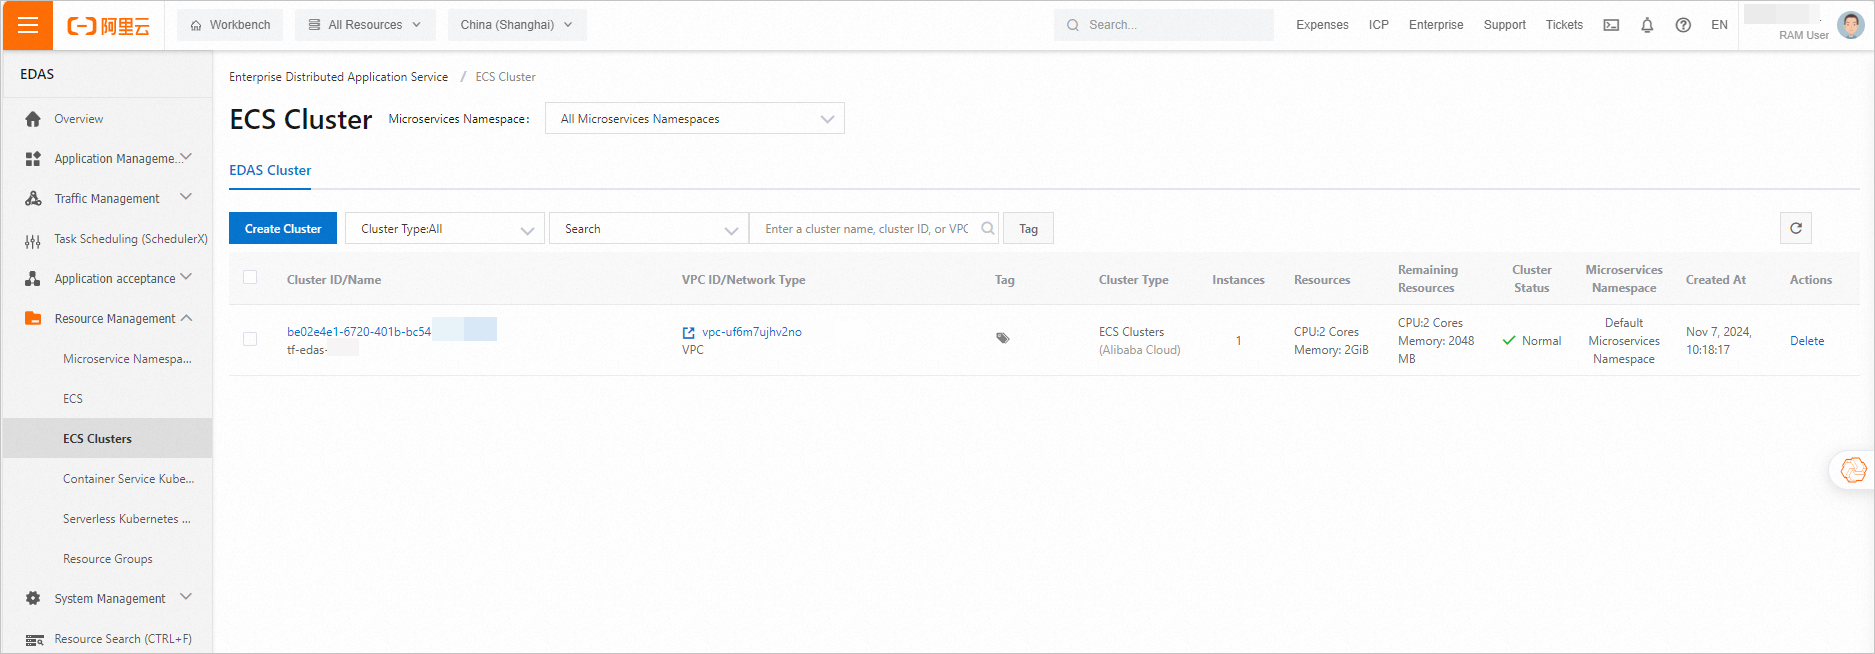This screenshot has height=654, width=1875.
Task: Open Serverless Kubernetes sidebar item
Action: coord(126,519)
